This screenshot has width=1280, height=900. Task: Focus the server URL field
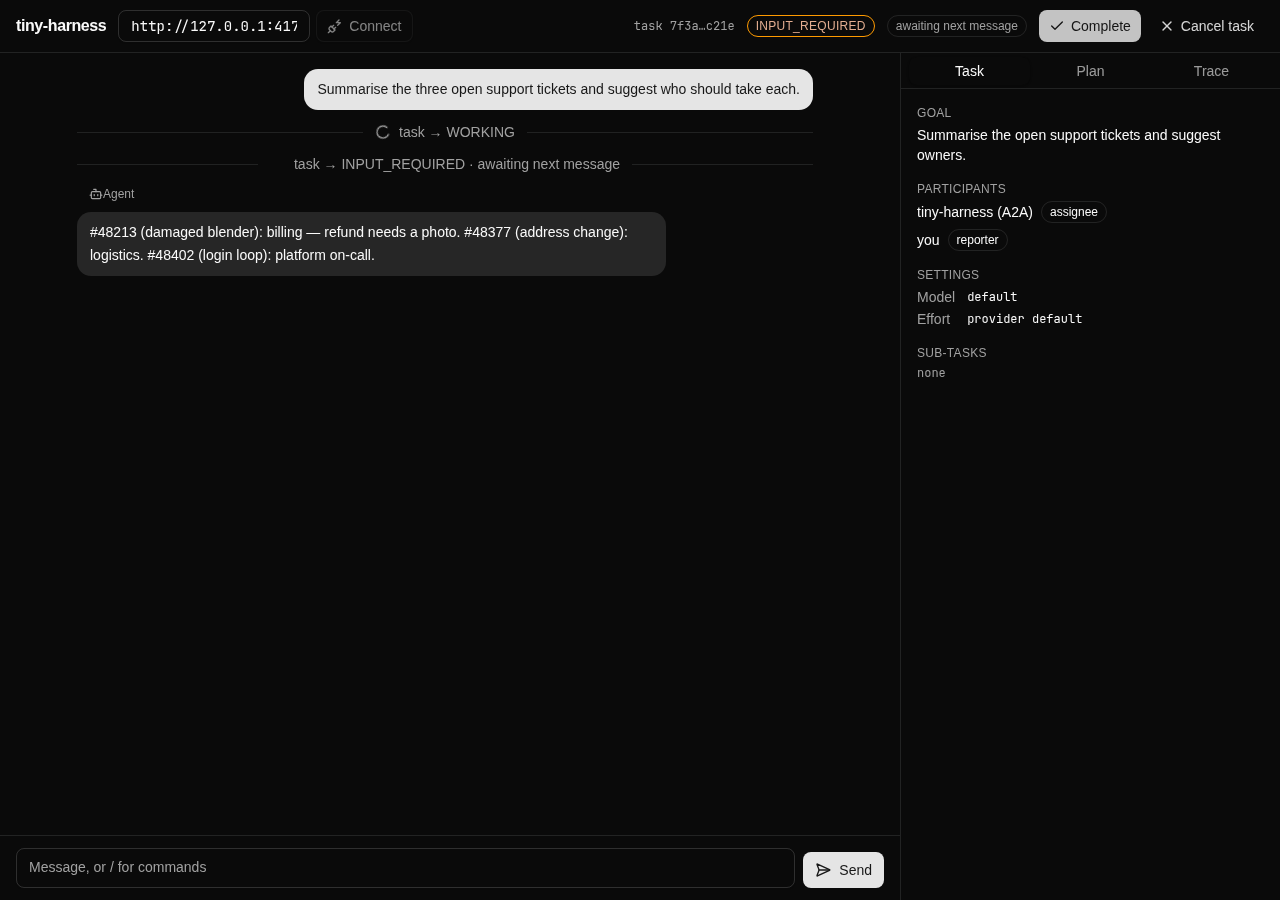coord(214,26)
